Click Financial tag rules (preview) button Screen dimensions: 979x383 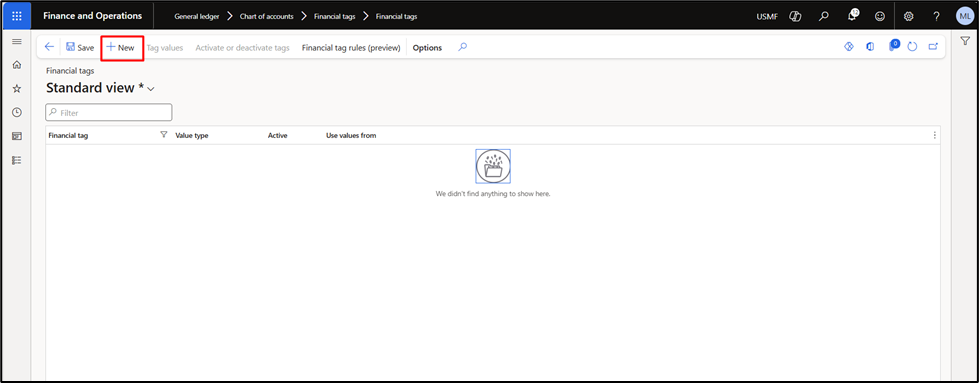351,47
